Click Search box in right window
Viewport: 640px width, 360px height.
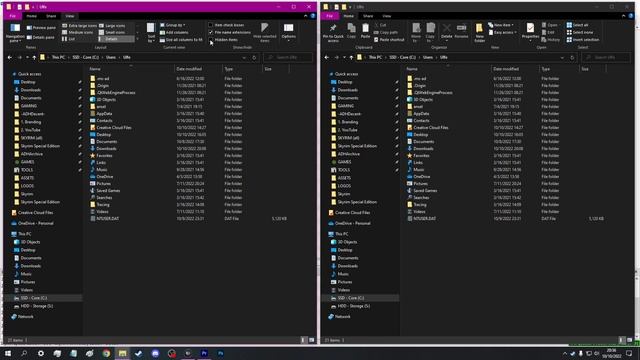[606, 58]
